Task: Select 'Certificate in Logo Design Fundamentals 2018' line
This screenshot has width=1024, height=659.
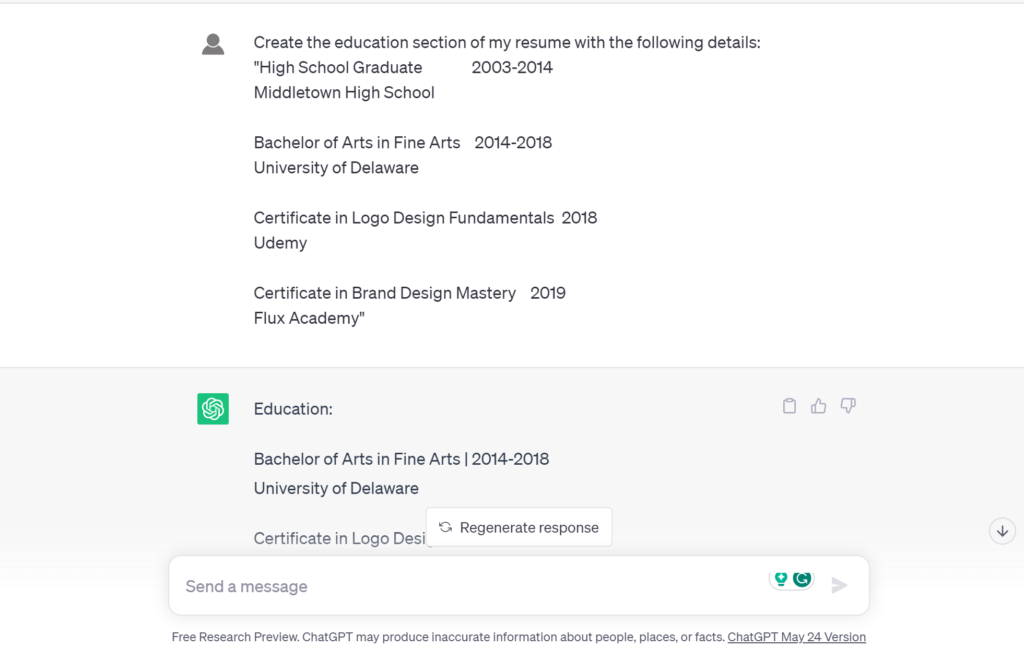Action: tap(425, 218)
